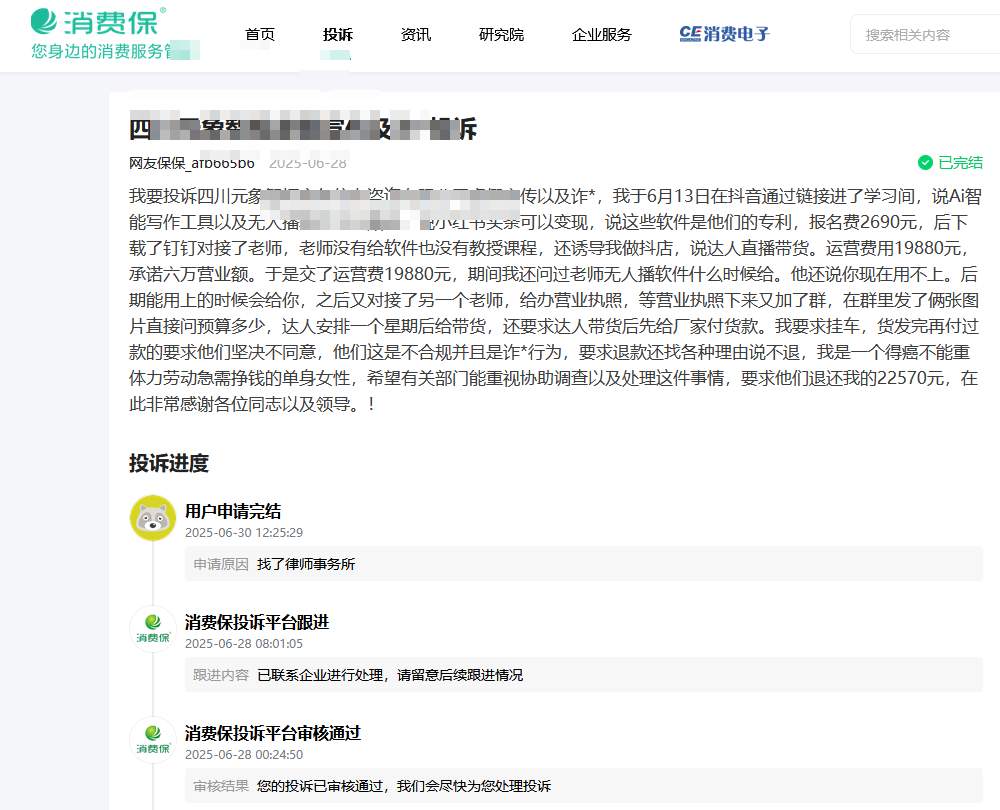Open the 研究院 navigation item

click(x=501, y=34)
